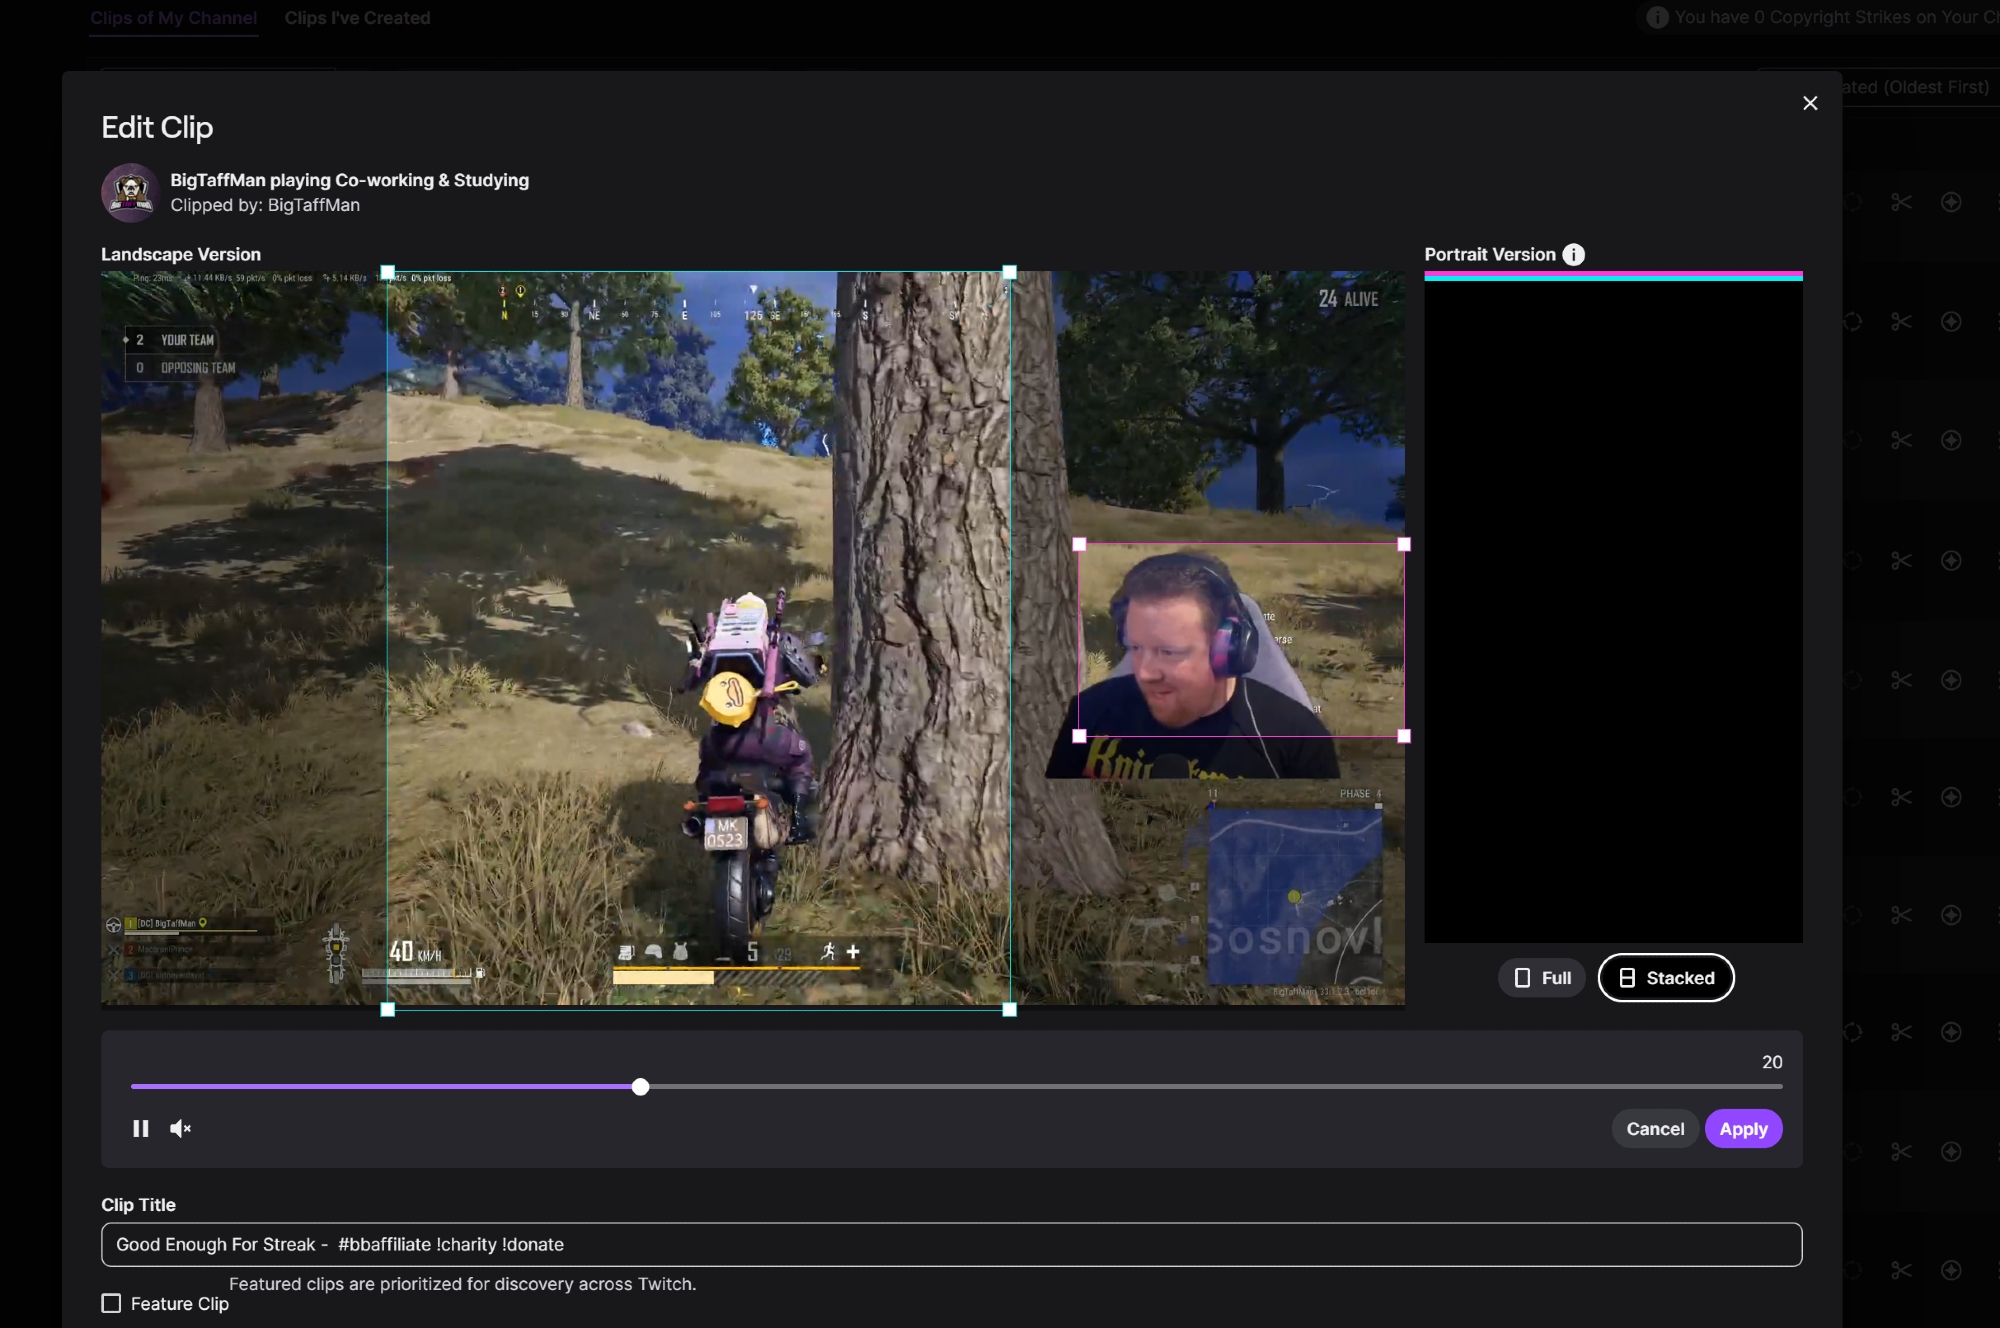Focus the Clip Title text field
2000x1328 pixels.
click(x=950, y=1244)
